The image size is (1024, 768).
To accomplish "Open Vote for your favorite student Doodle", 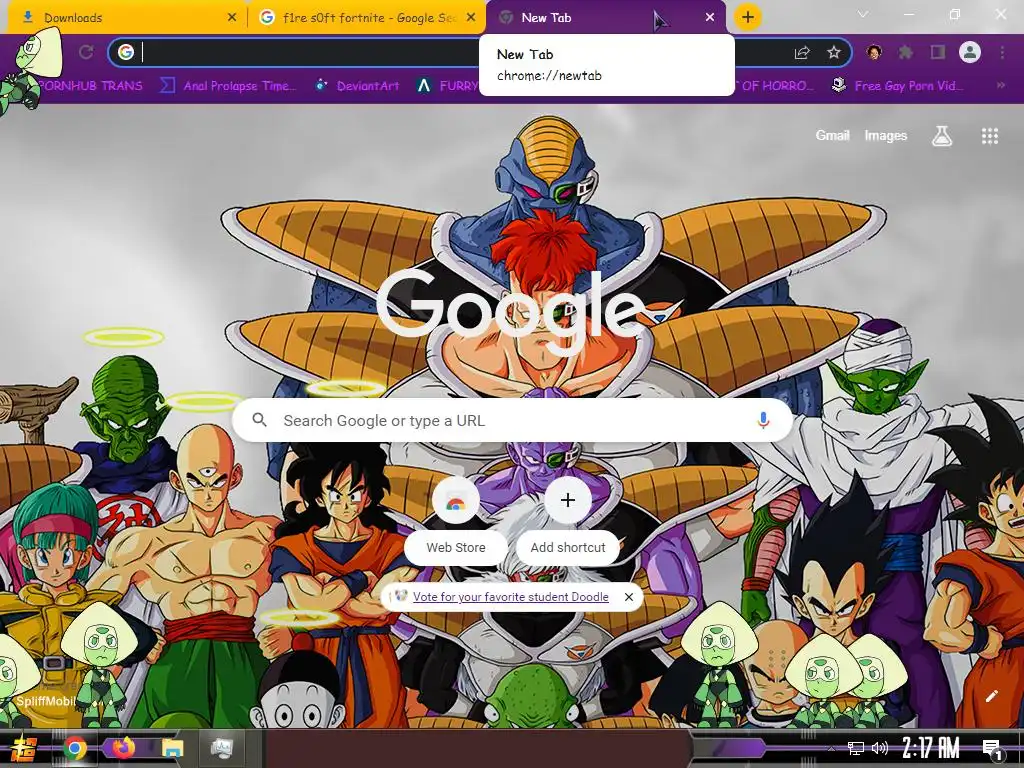I will (x=510, y=597).
